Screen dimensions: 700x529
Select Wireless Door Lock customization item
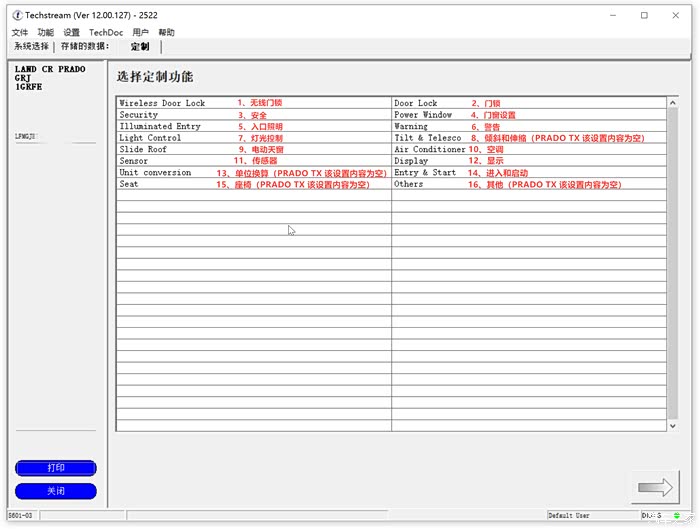[162, 103]
